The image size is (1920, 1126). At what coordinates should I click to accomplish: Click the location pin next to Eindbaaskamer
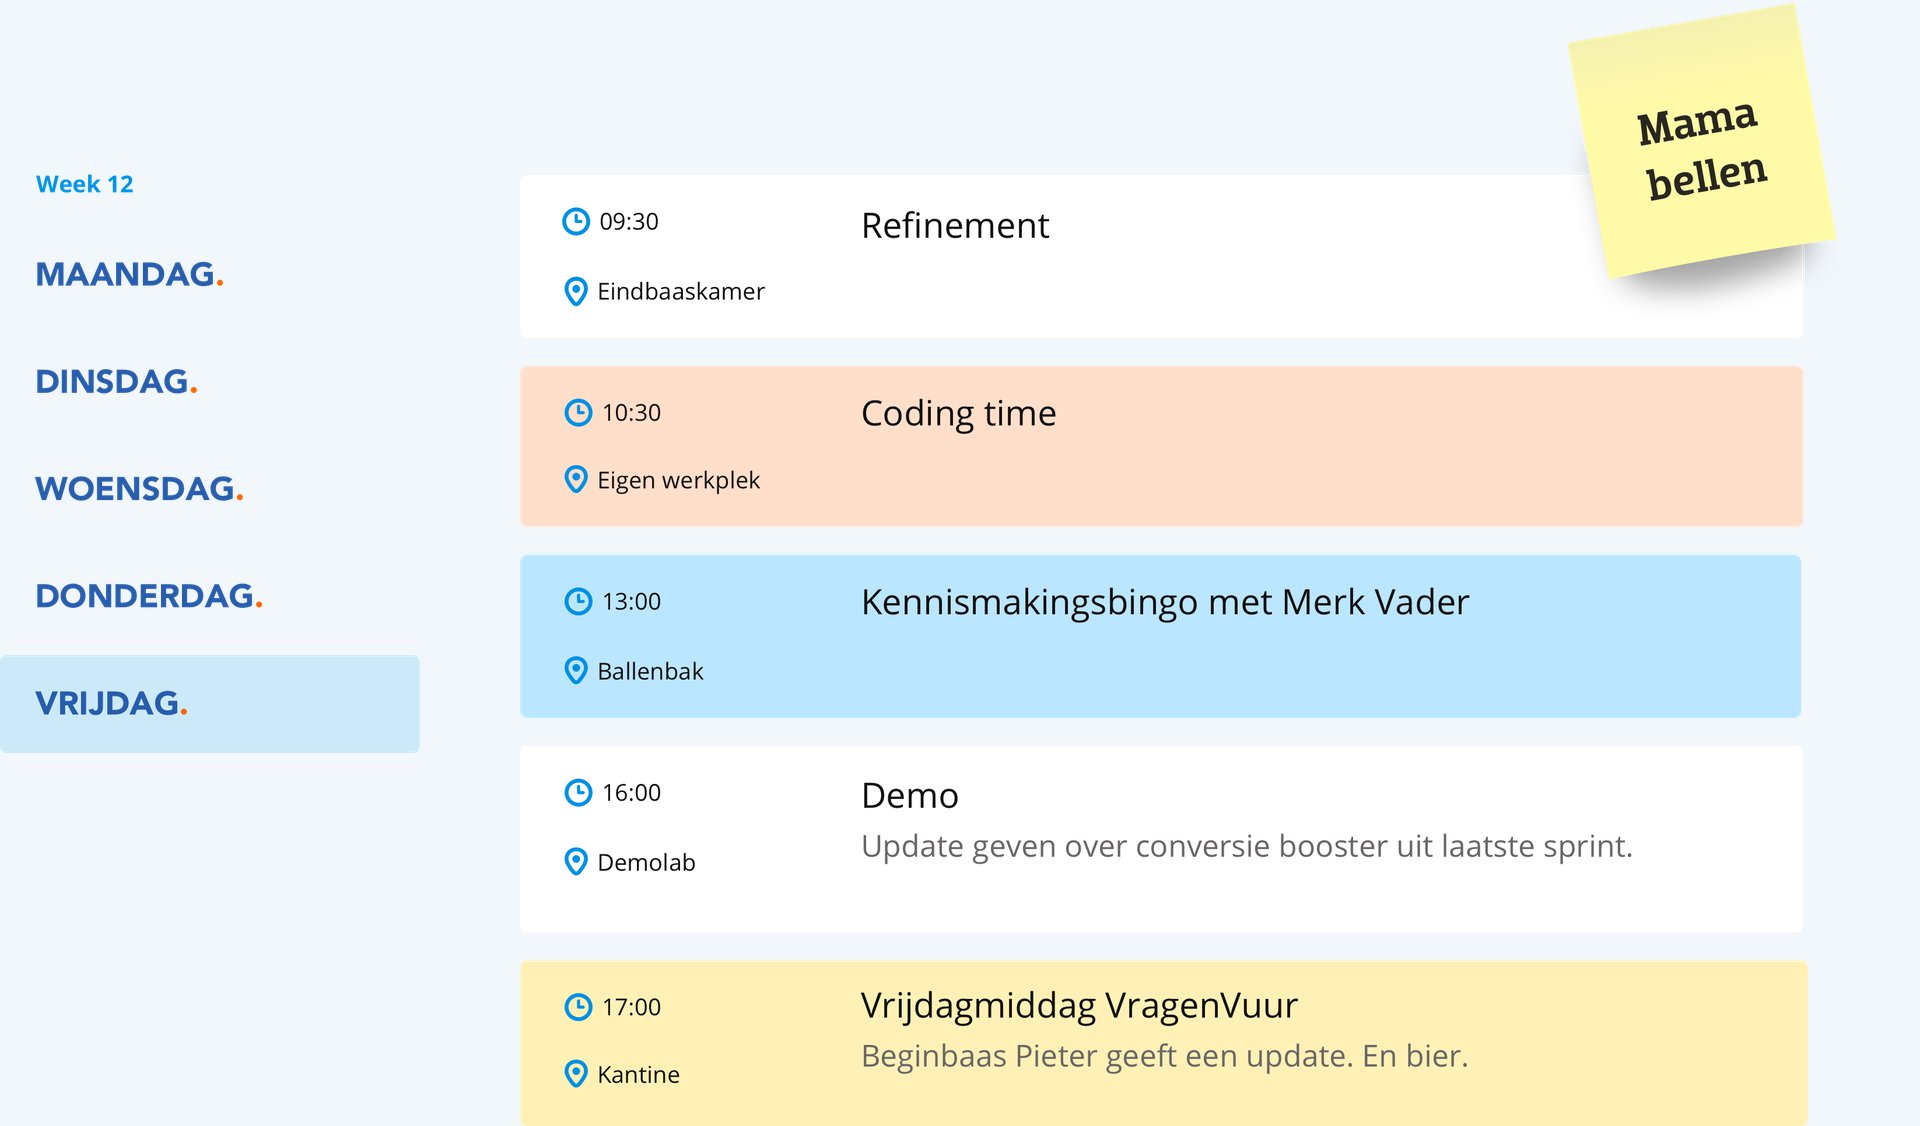tap(576, 291)
